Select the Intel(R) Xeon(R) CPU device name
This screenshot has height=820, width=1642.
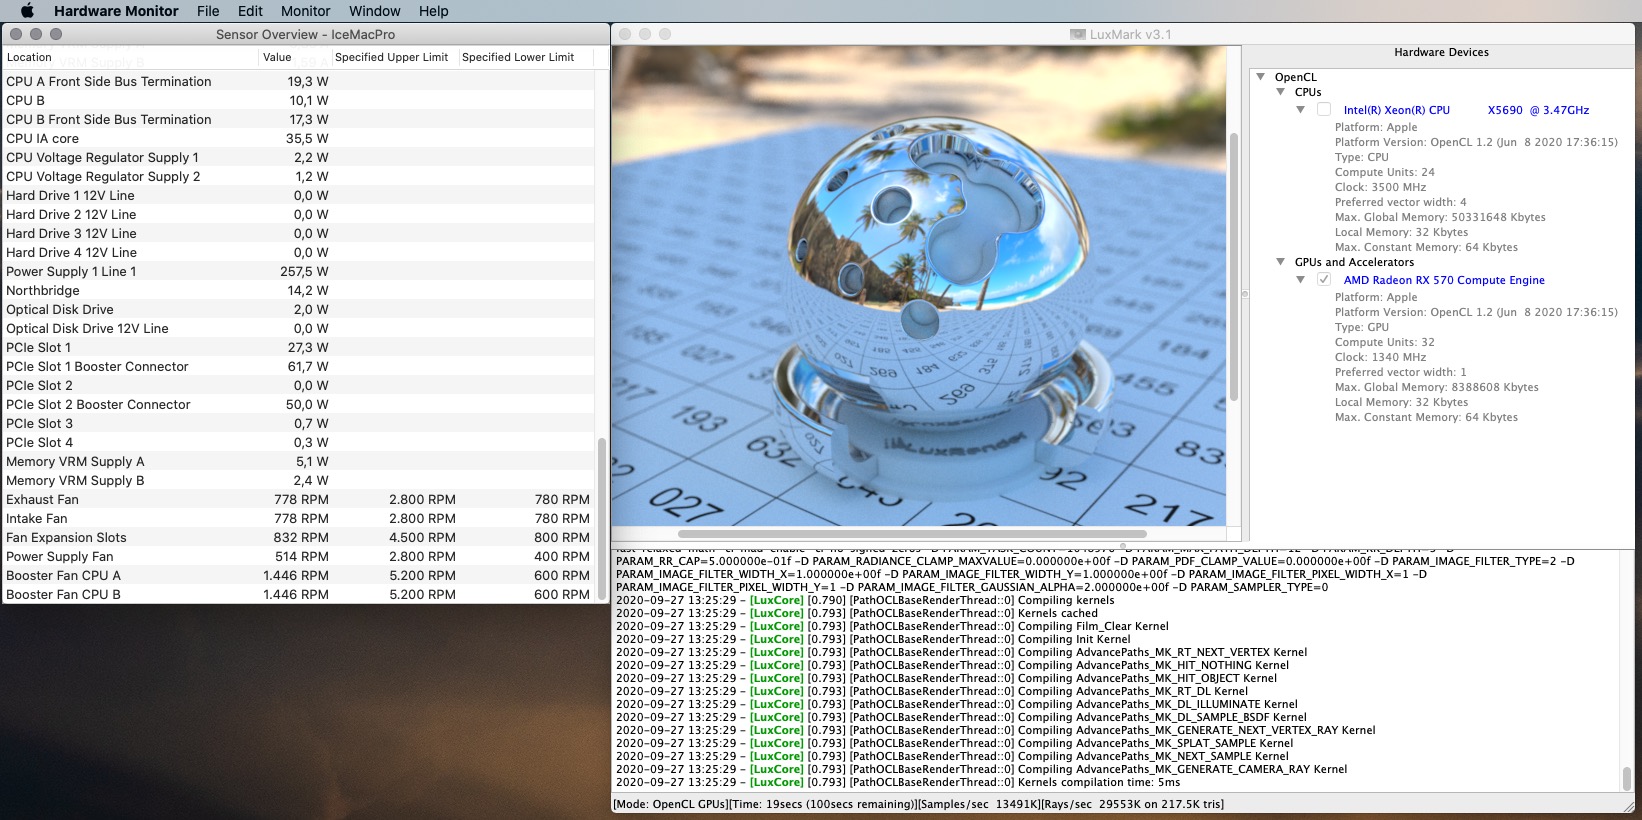click(x=1466, y=110)
